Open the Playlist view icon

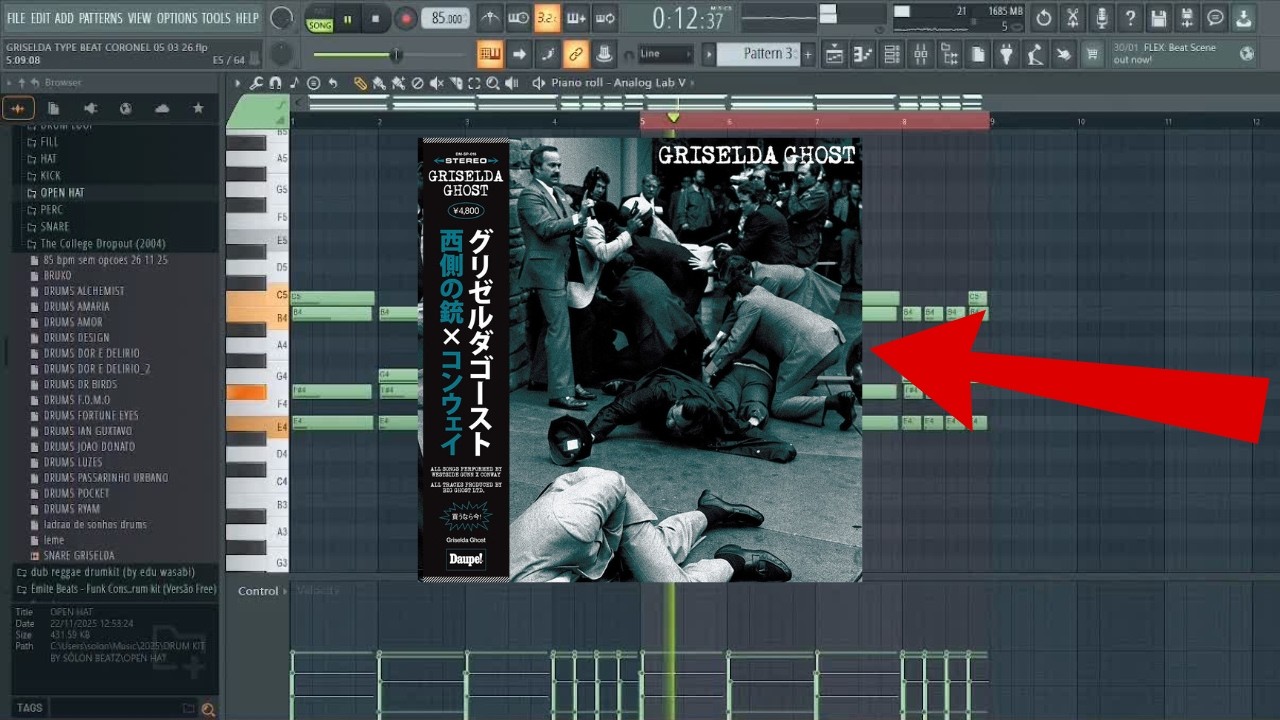(x=834, y=54)
